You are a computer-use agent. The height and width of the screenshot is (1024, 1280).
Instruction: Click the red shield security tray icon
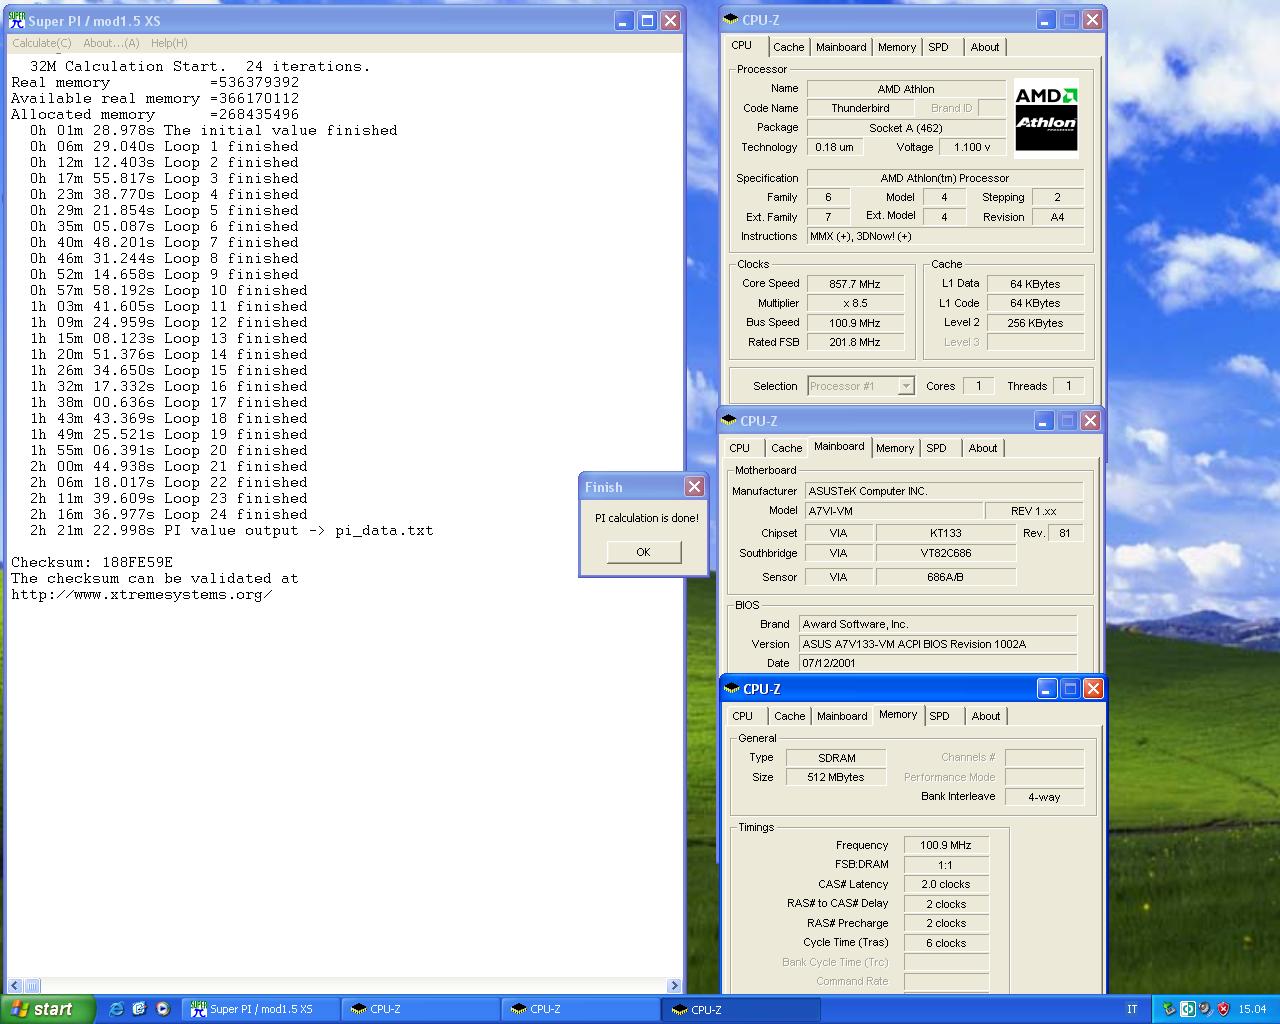click(x=1223, y=1009)
